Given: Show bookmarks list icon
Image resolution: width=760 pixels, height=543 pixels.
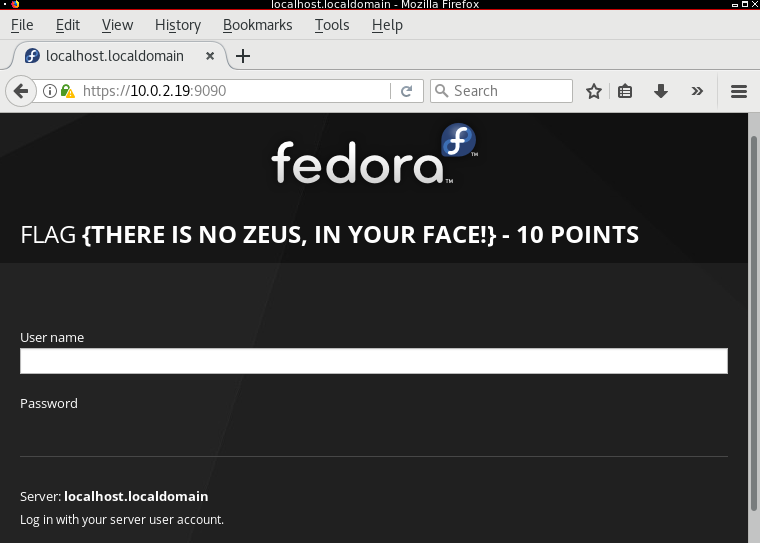Looking at the screenshot, I should (625, 91).
